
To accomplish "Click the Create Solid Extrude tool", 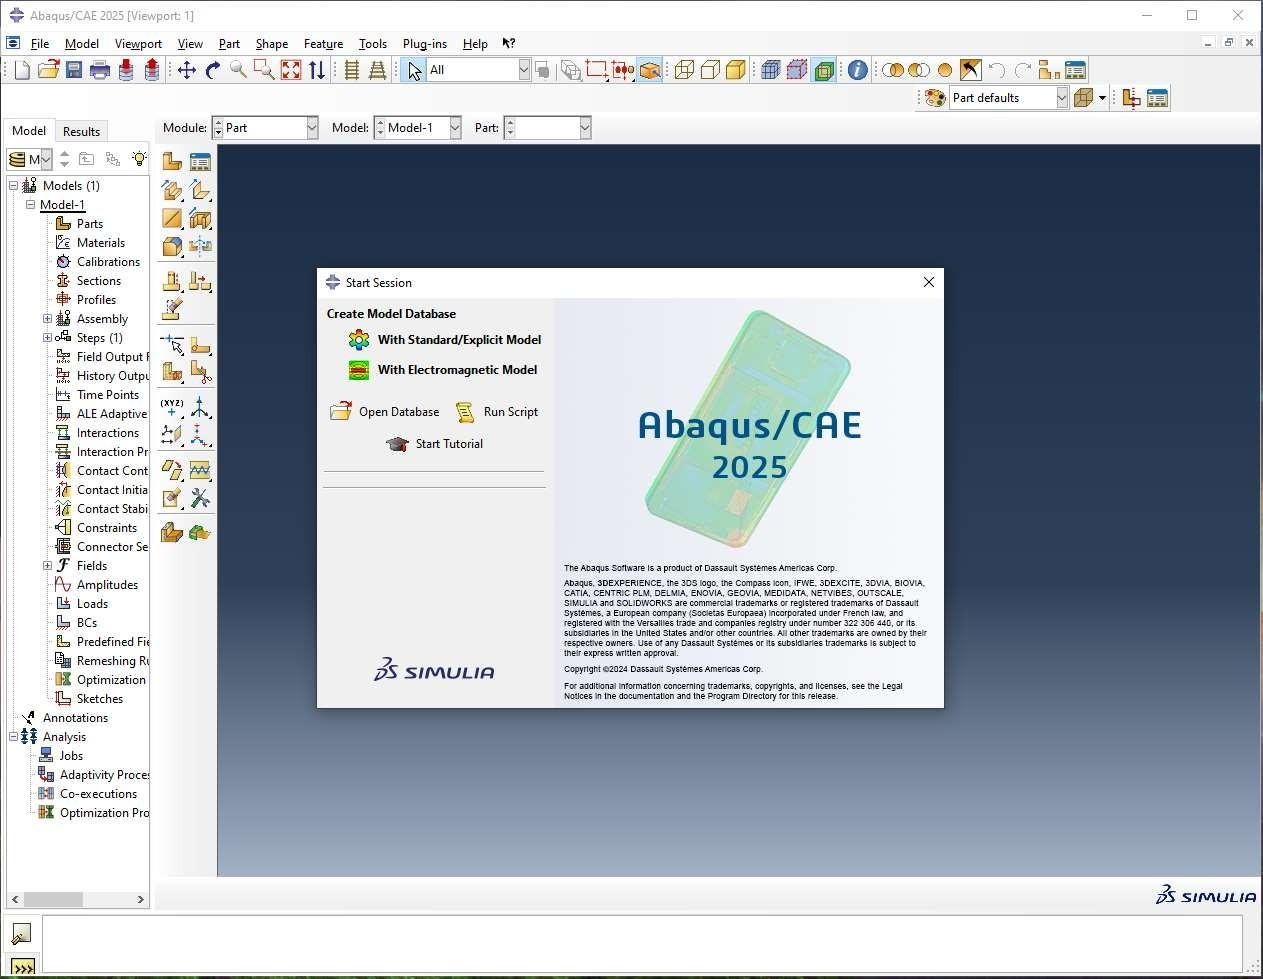I will [x=172, y=190].
